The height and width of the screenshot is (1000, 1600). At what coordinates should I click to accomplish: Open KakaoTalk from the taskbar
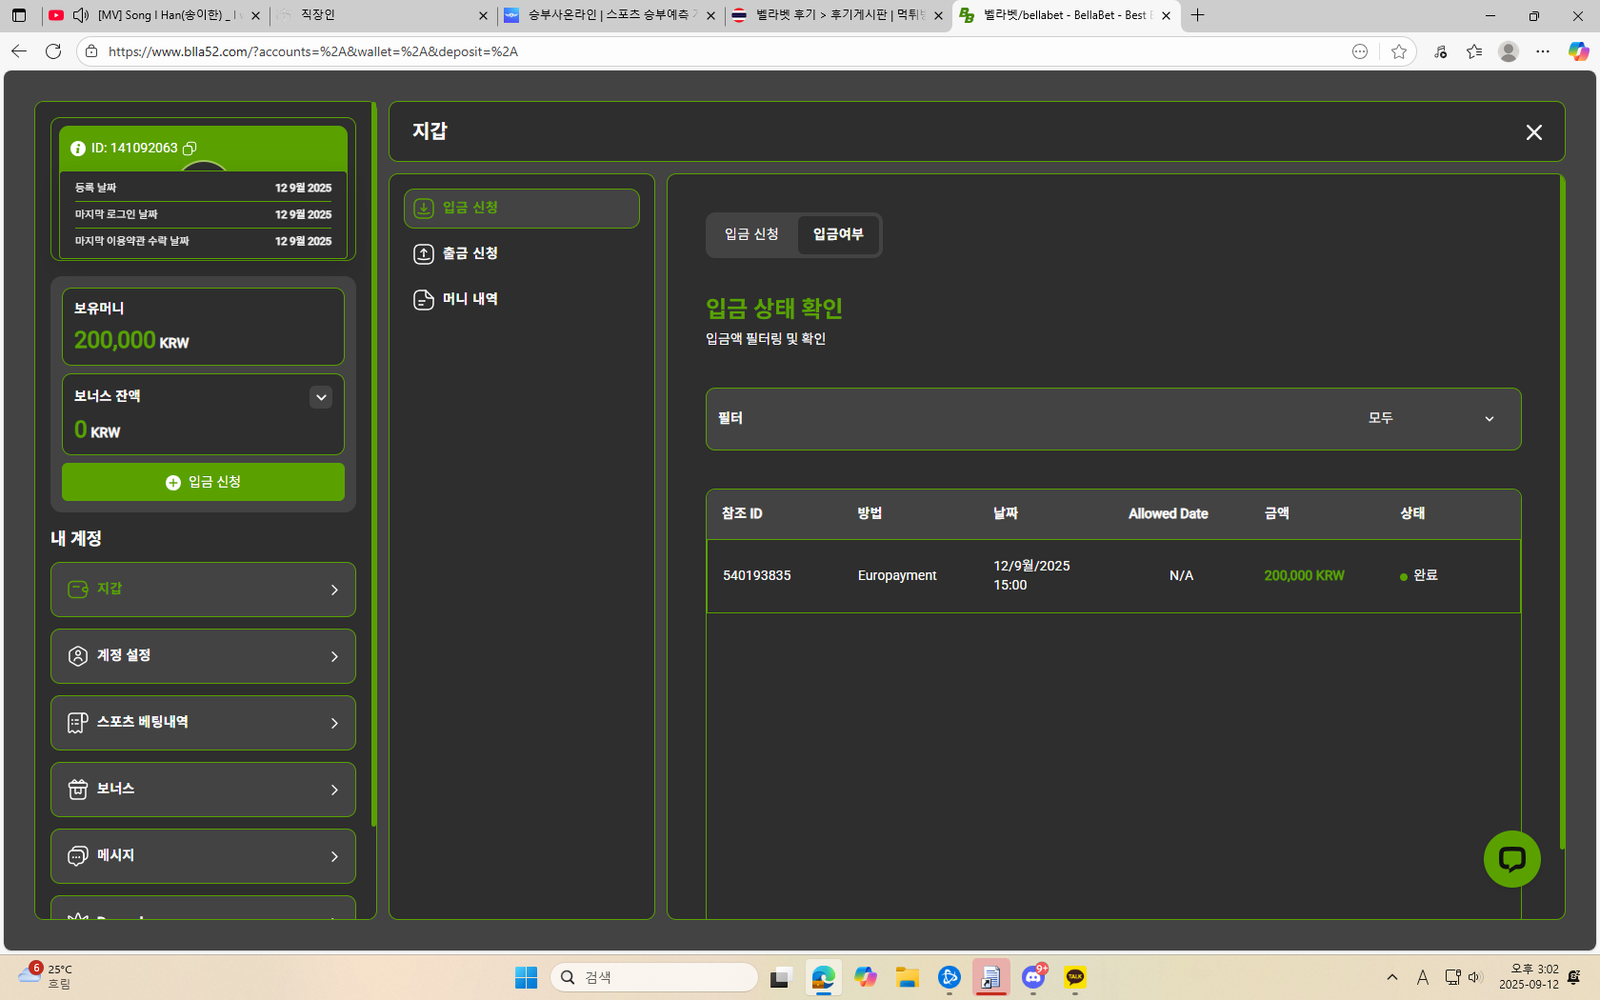[x=1075, y=977]
